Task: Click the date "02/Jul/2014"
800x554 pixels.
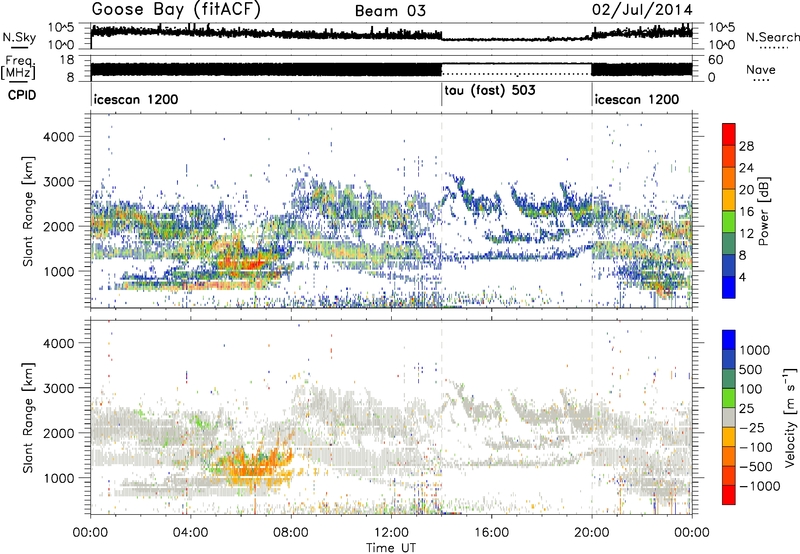Action: point(642,10)
